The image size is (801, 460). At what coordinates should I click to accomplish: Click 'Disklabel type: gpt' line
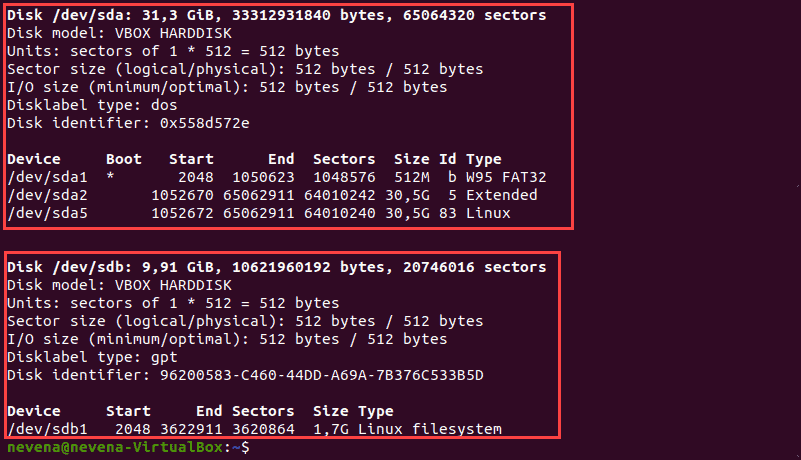(92, 357)
